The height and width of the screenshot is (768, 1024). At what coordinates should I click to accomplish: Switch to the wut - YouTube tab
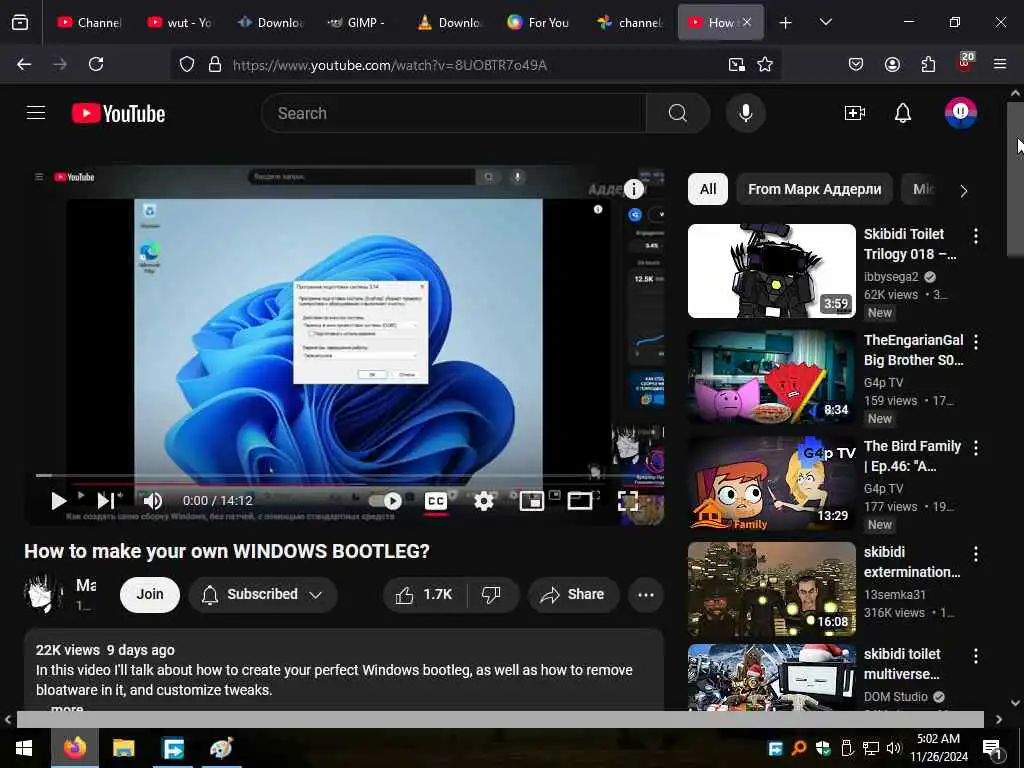tap(179, 22)
